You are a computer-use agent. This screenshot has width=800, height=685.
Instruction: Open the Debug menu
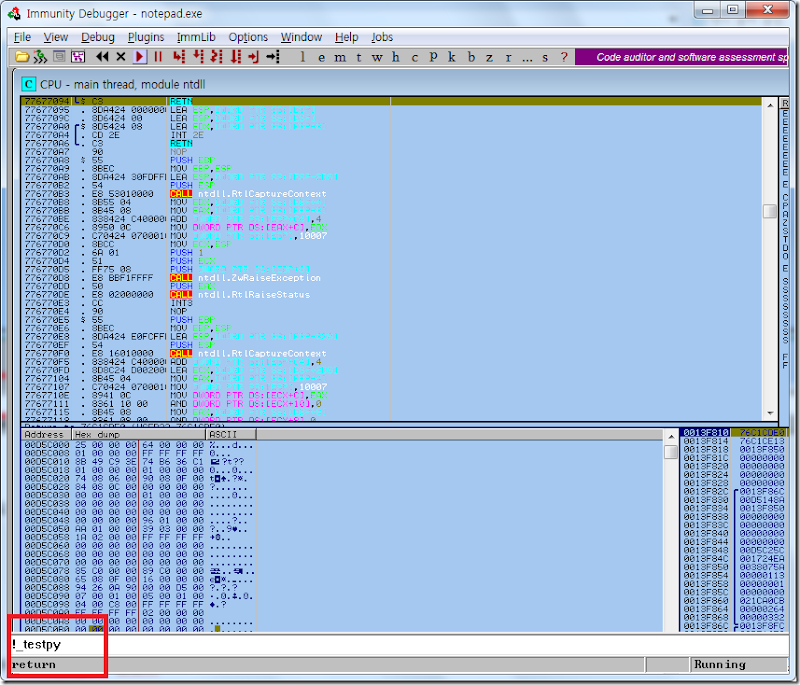(98, 37)
